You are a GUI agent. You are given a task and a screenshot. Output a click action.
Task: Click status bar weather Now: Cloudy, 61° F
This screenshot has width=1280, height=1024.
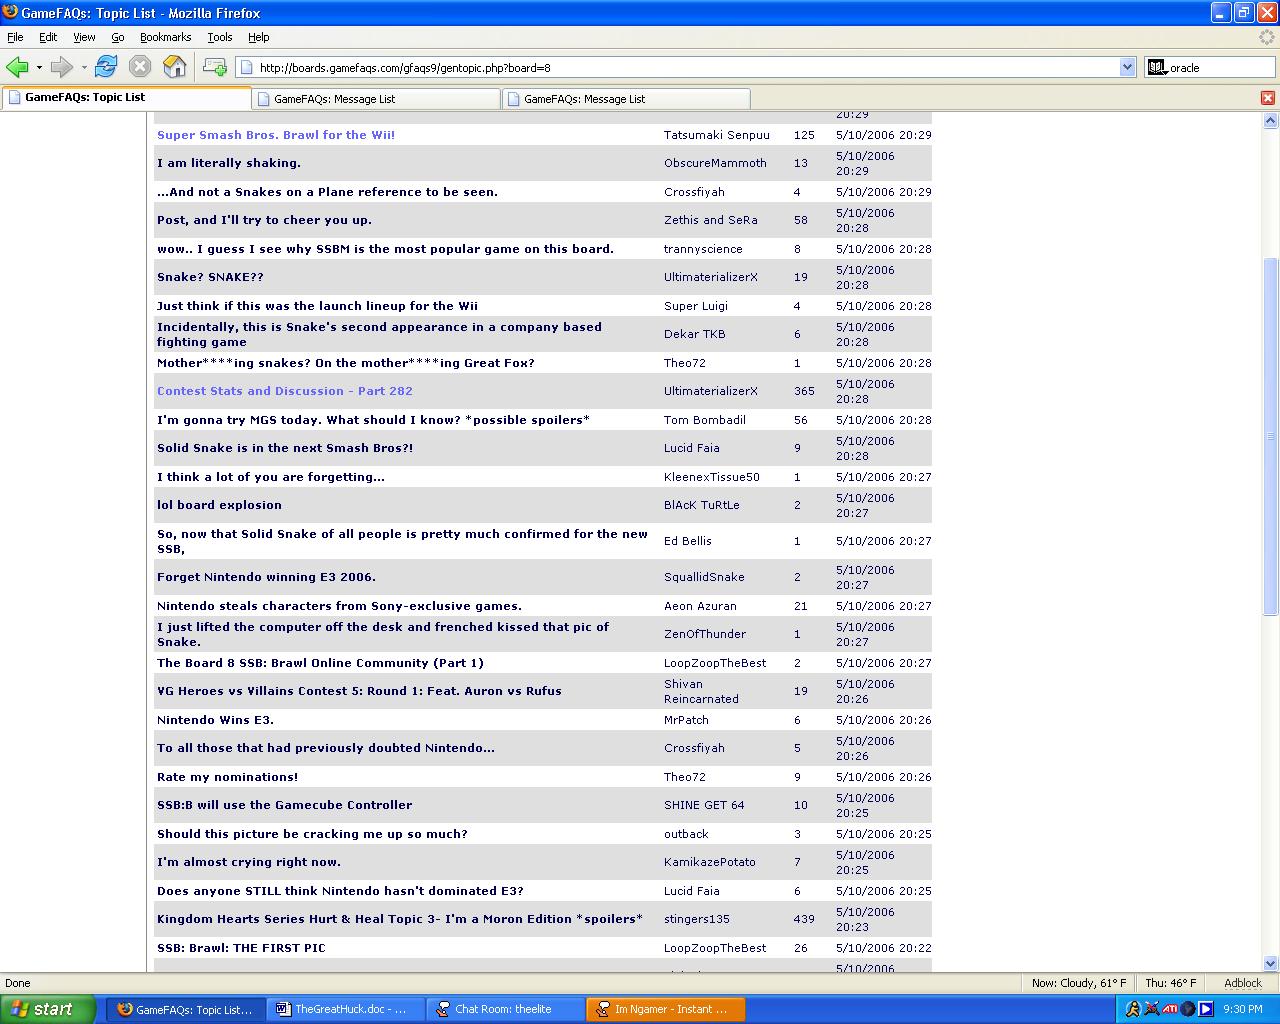point(1079,983)
